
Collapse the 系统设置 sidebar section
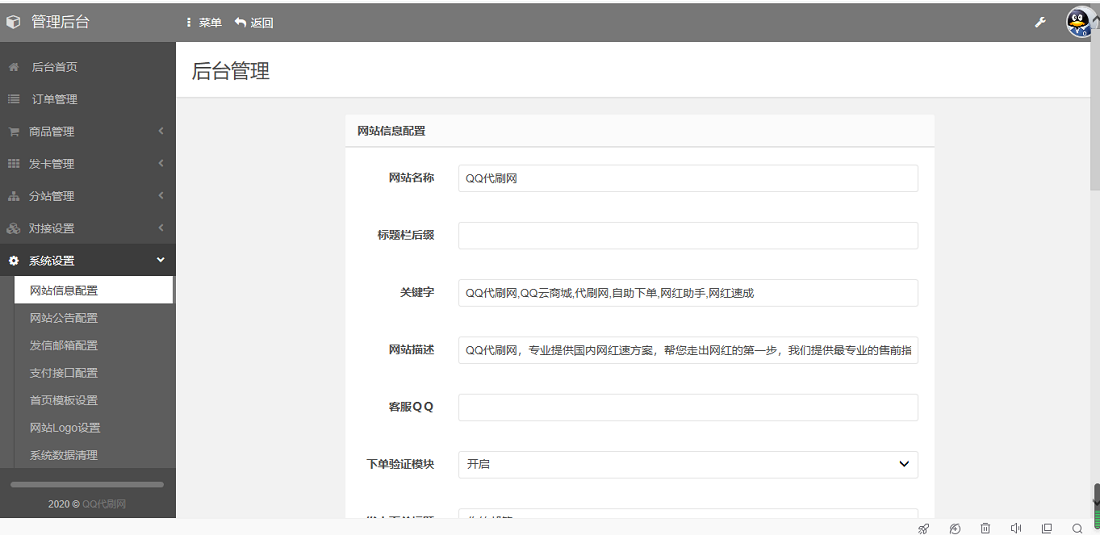tap(87, 261)
